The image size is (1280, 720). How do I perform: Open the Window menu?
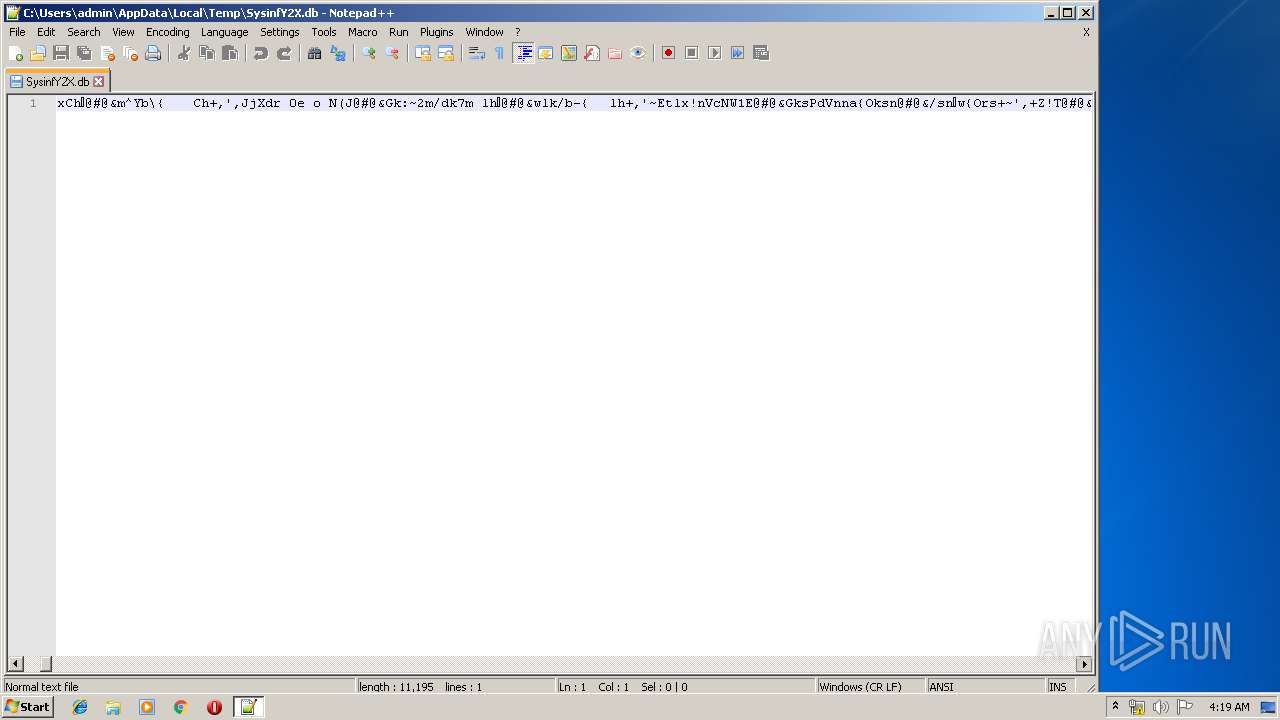pyautogui.click(x=484, y=32)
